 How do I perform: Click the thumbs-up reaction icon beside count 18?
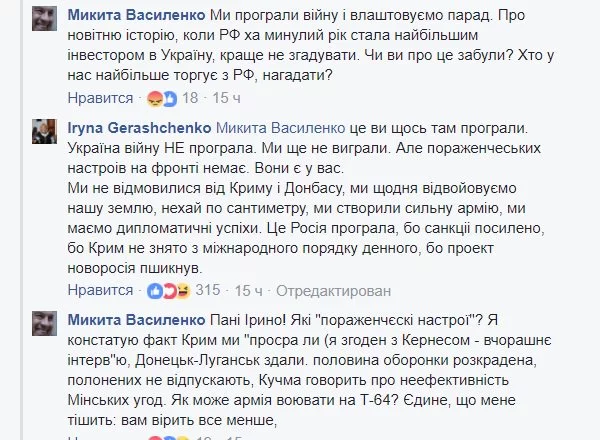click(168, 98)
